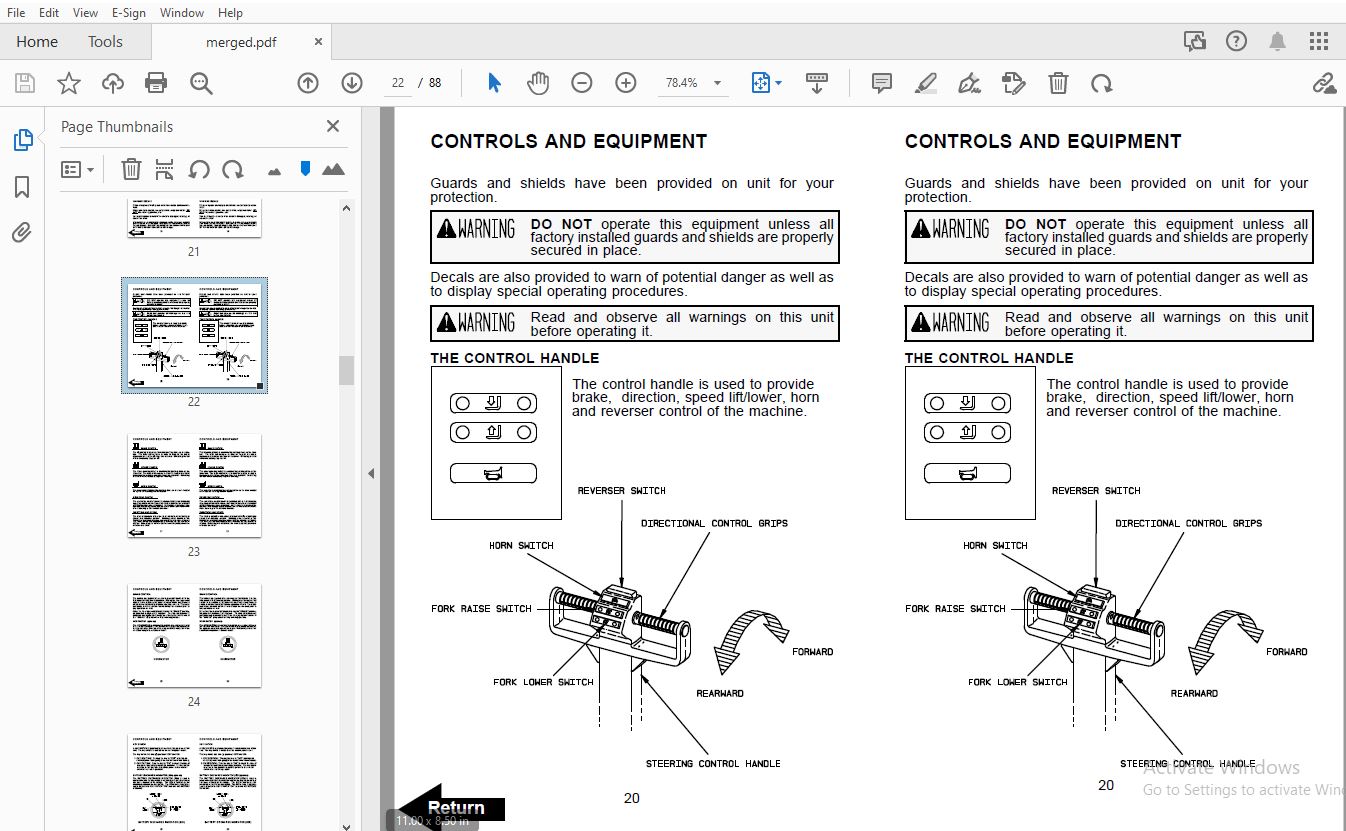Toggle the Bookmarks sidebar panel
The height and width of the screenshot is (831, 1346).
click(x=22, y=187)
